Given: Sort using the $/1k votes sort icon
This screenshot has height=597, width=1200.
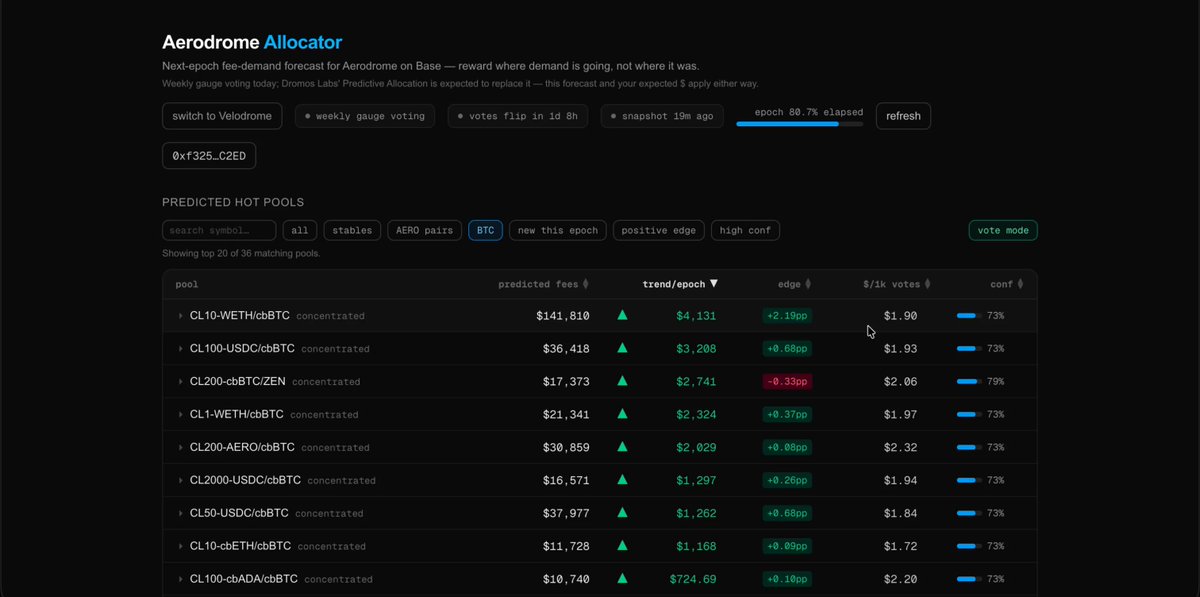Looking at the screenshot, I should coord(927,284).
